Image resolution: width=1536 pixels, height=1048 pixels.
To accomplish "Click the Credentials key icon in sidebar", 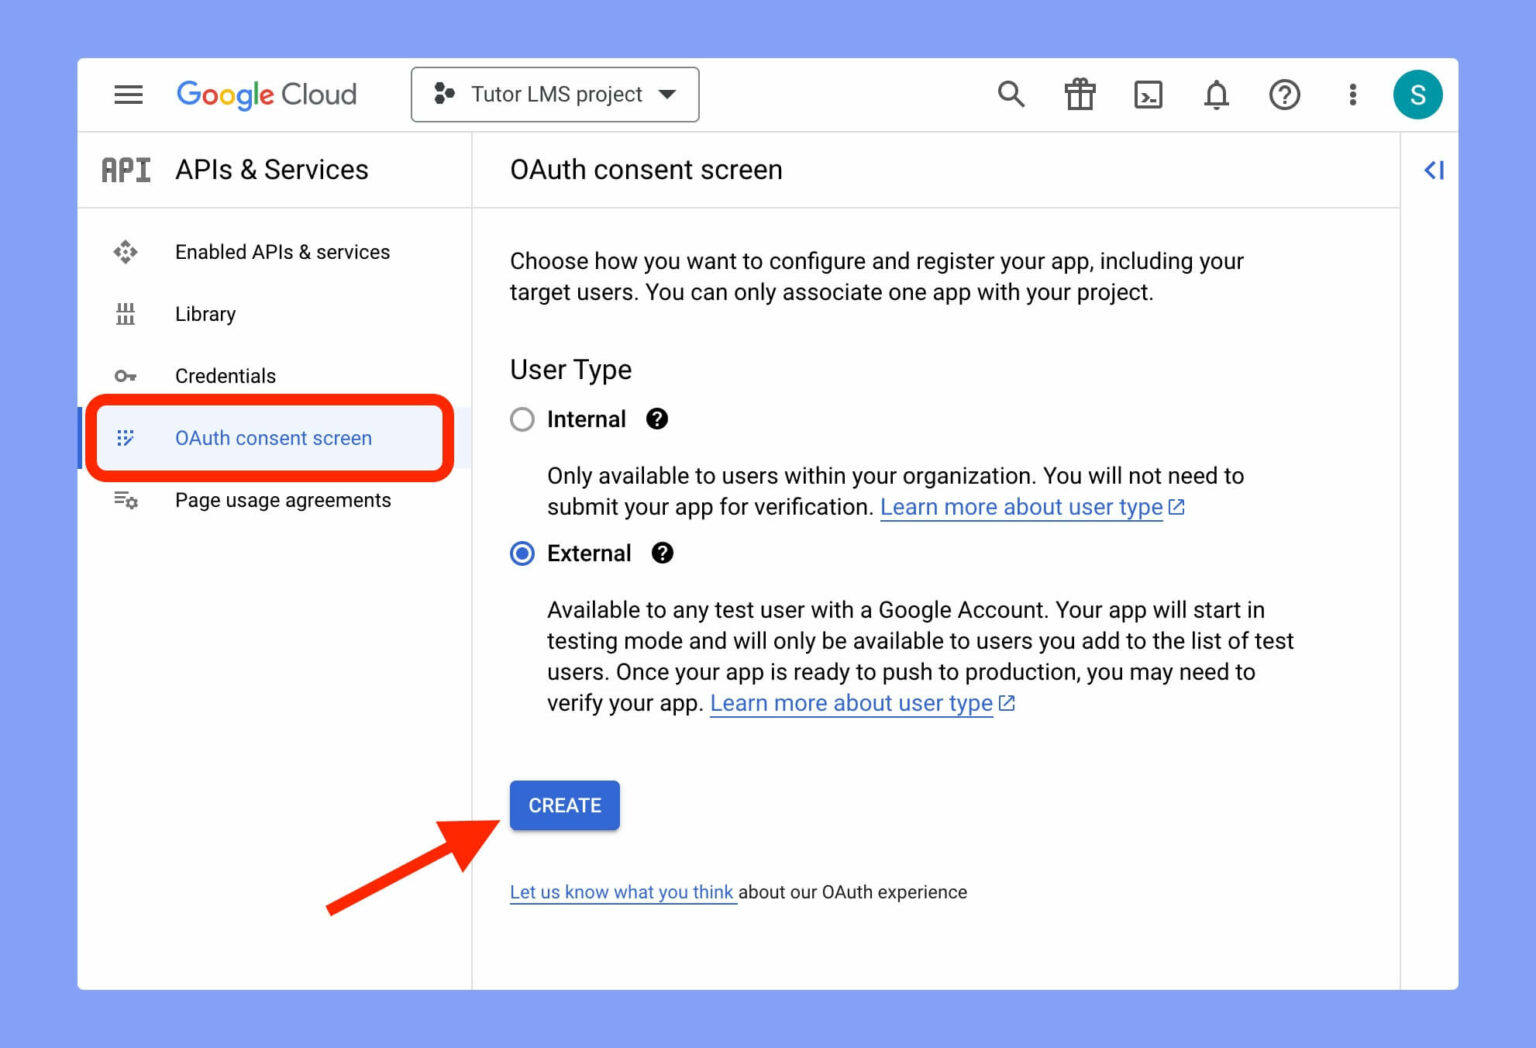I will tap(125, 376).
